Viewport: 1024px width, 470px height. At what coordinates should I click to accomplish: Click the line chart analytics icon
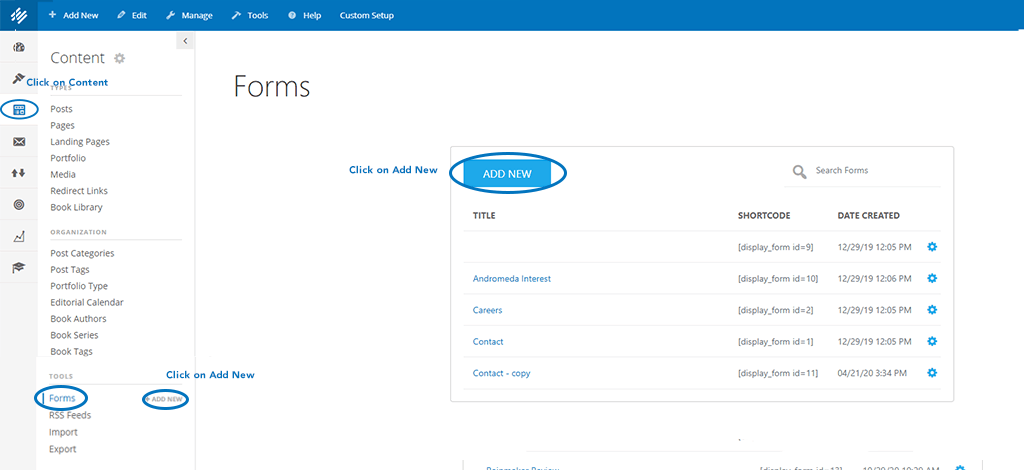click(19, 237)
